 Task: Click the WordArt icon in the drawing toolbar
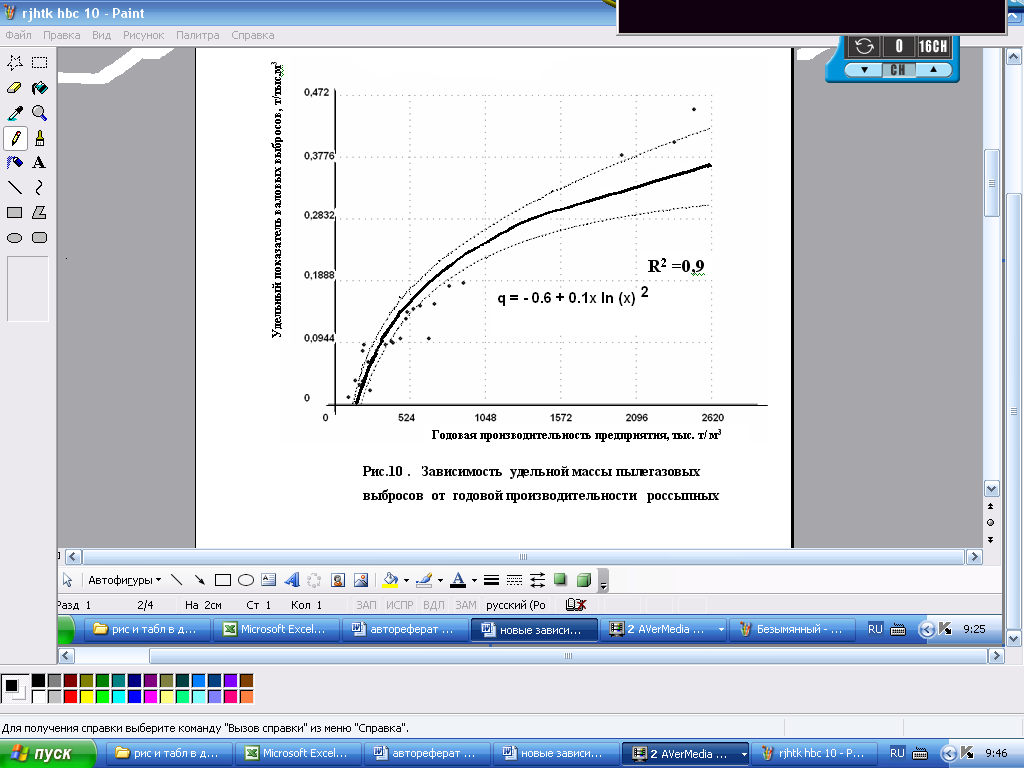(x=292, y=580)
